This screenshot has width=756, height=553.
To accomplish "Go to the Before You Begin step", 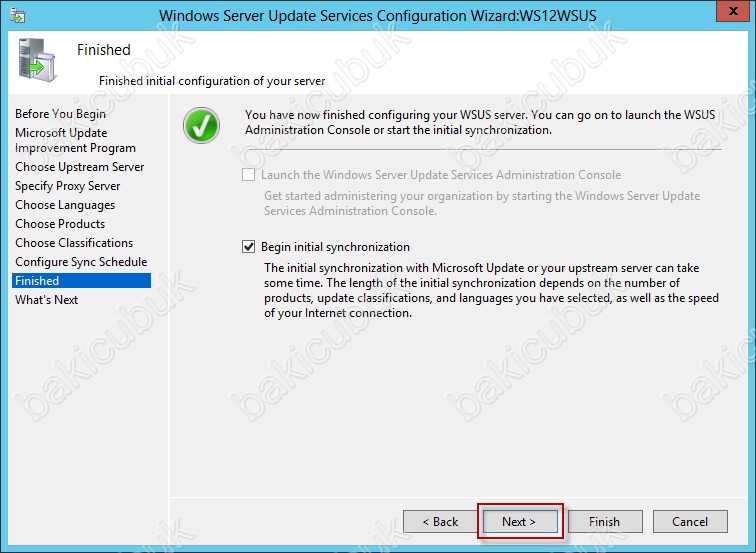I will (x=60, y=114).
